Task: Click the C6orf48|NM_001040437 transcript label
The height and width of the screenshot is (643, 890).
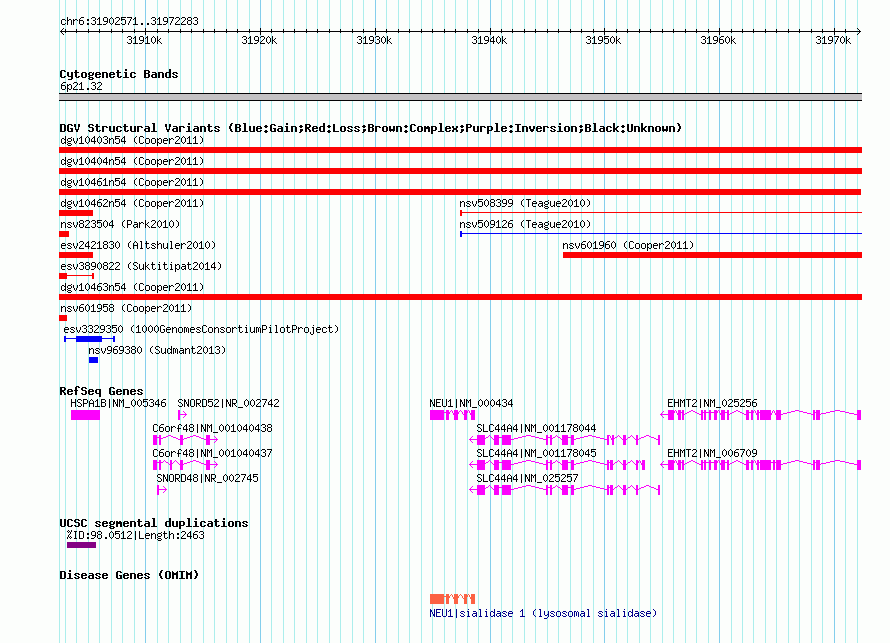Action: (x=212, y=453)
